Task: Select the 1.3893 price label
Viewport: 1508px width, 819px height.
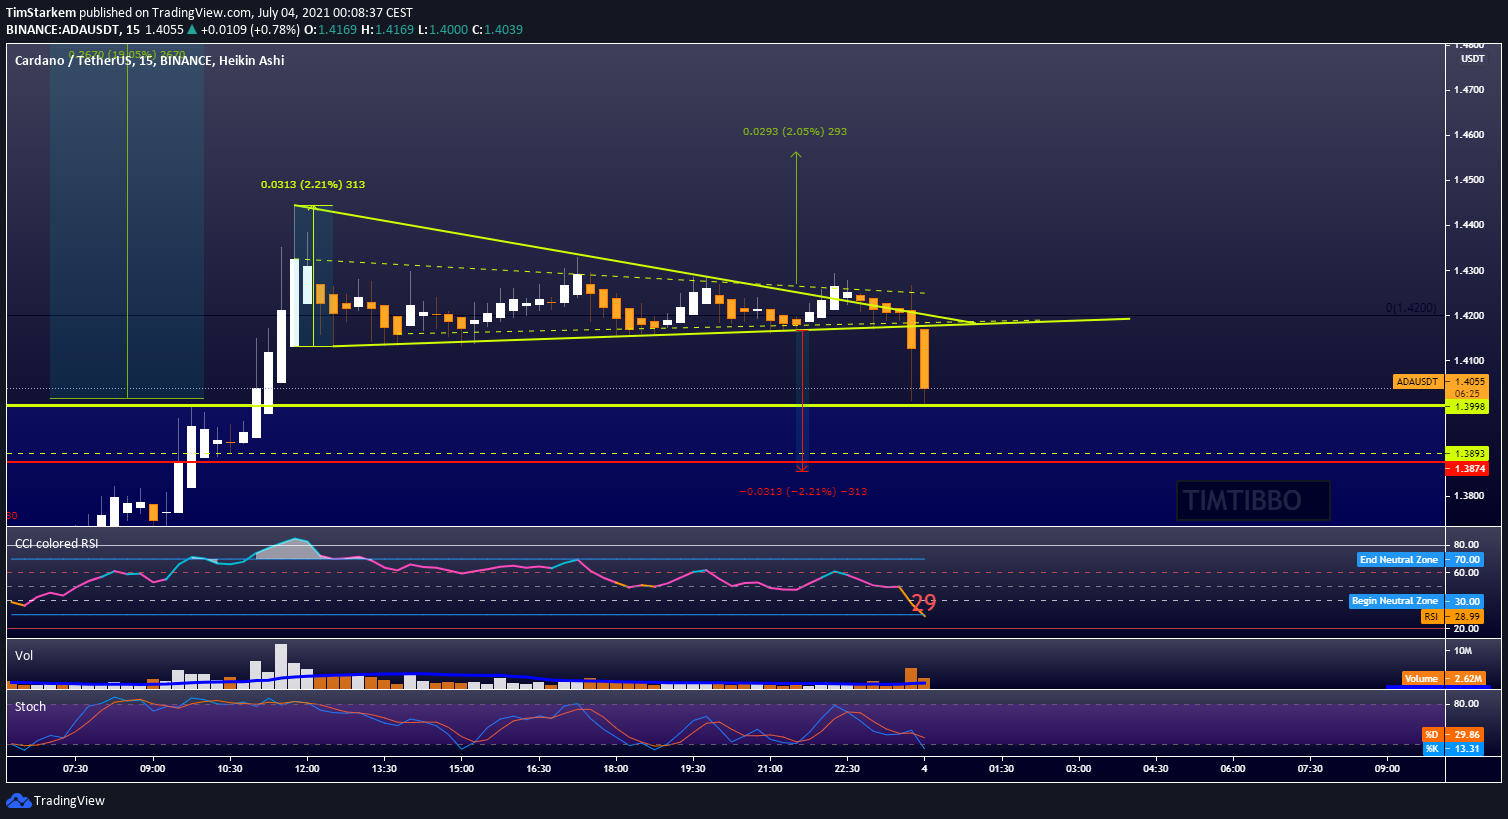Action: pyautogui.click(x=1469, y=454)
